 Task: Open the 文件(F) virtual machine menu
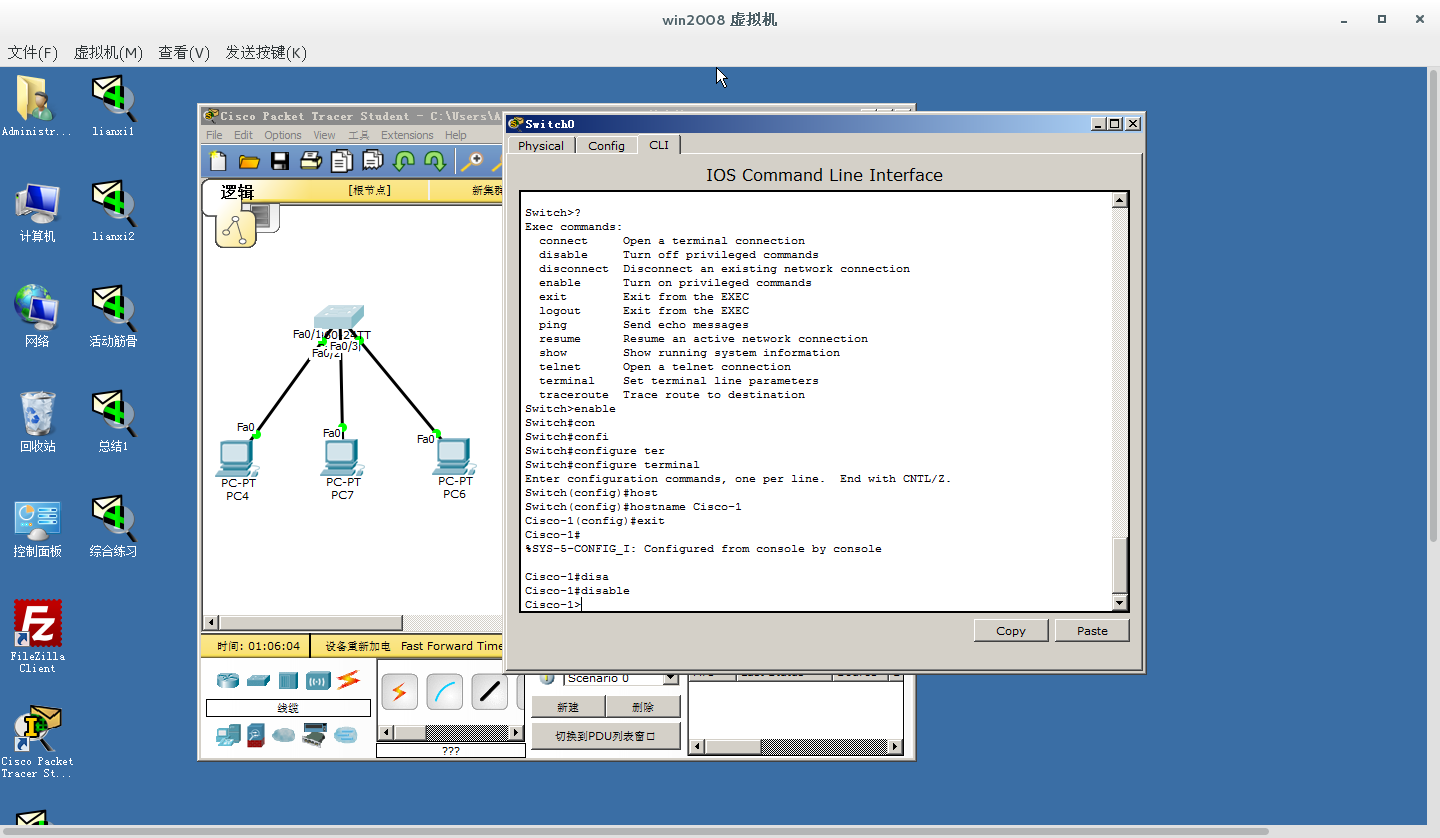(x=33, y=52)
